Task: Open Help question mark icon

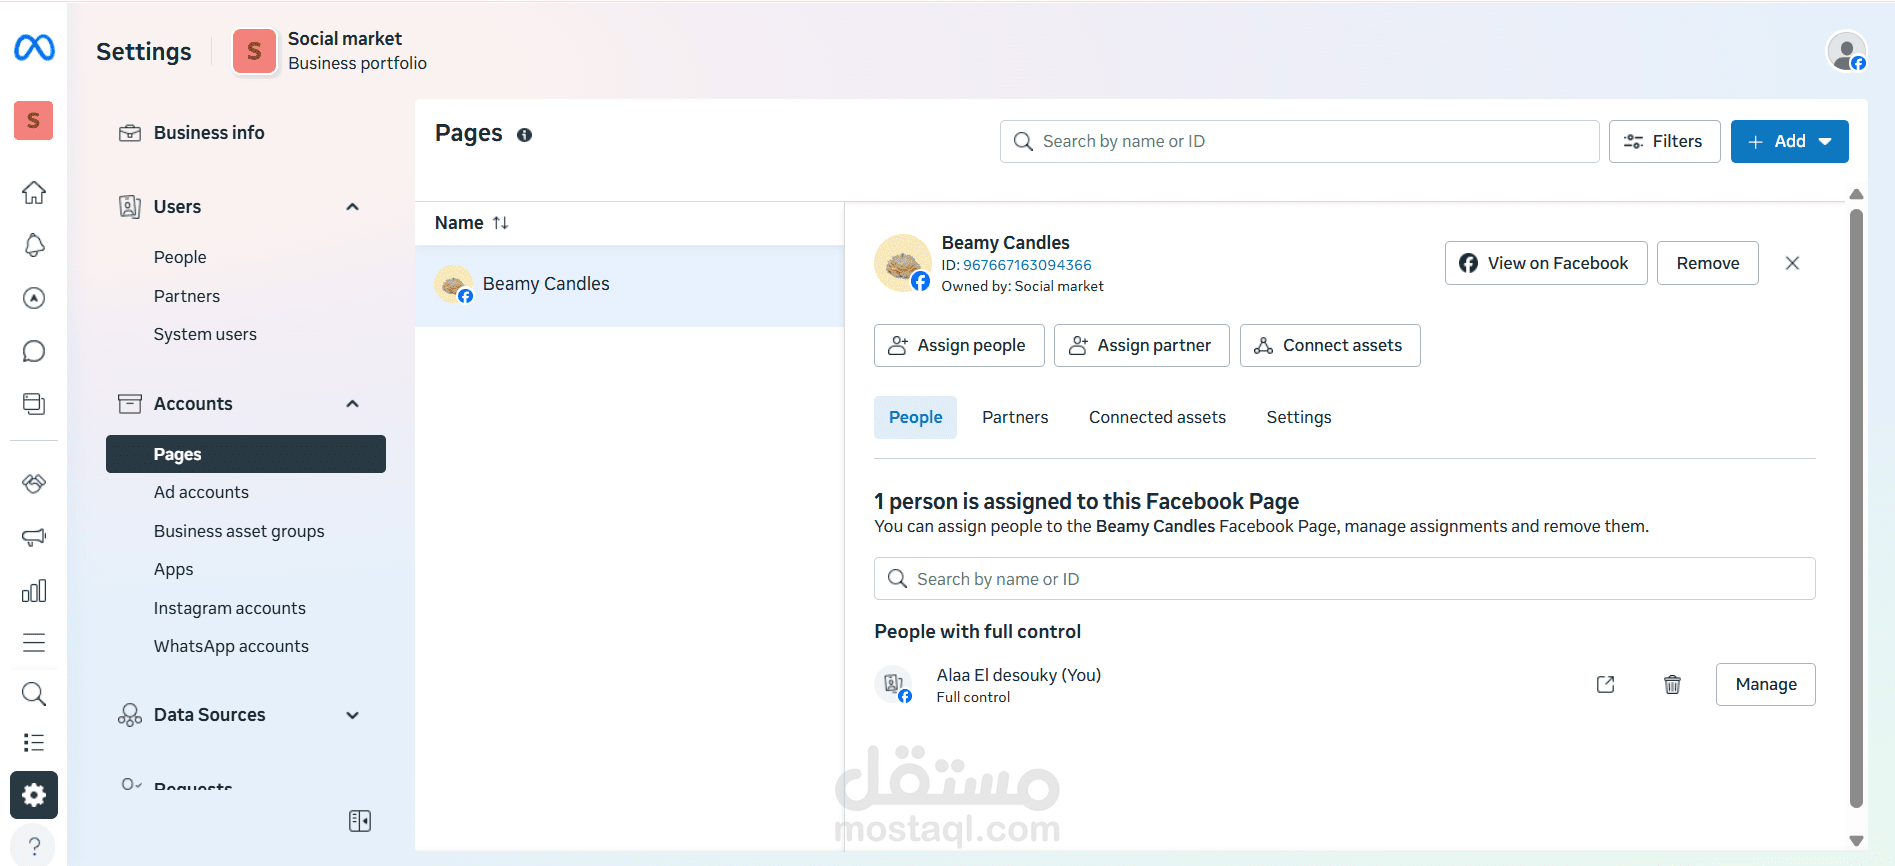Action: pyautogui.click(x=34, y=845)
